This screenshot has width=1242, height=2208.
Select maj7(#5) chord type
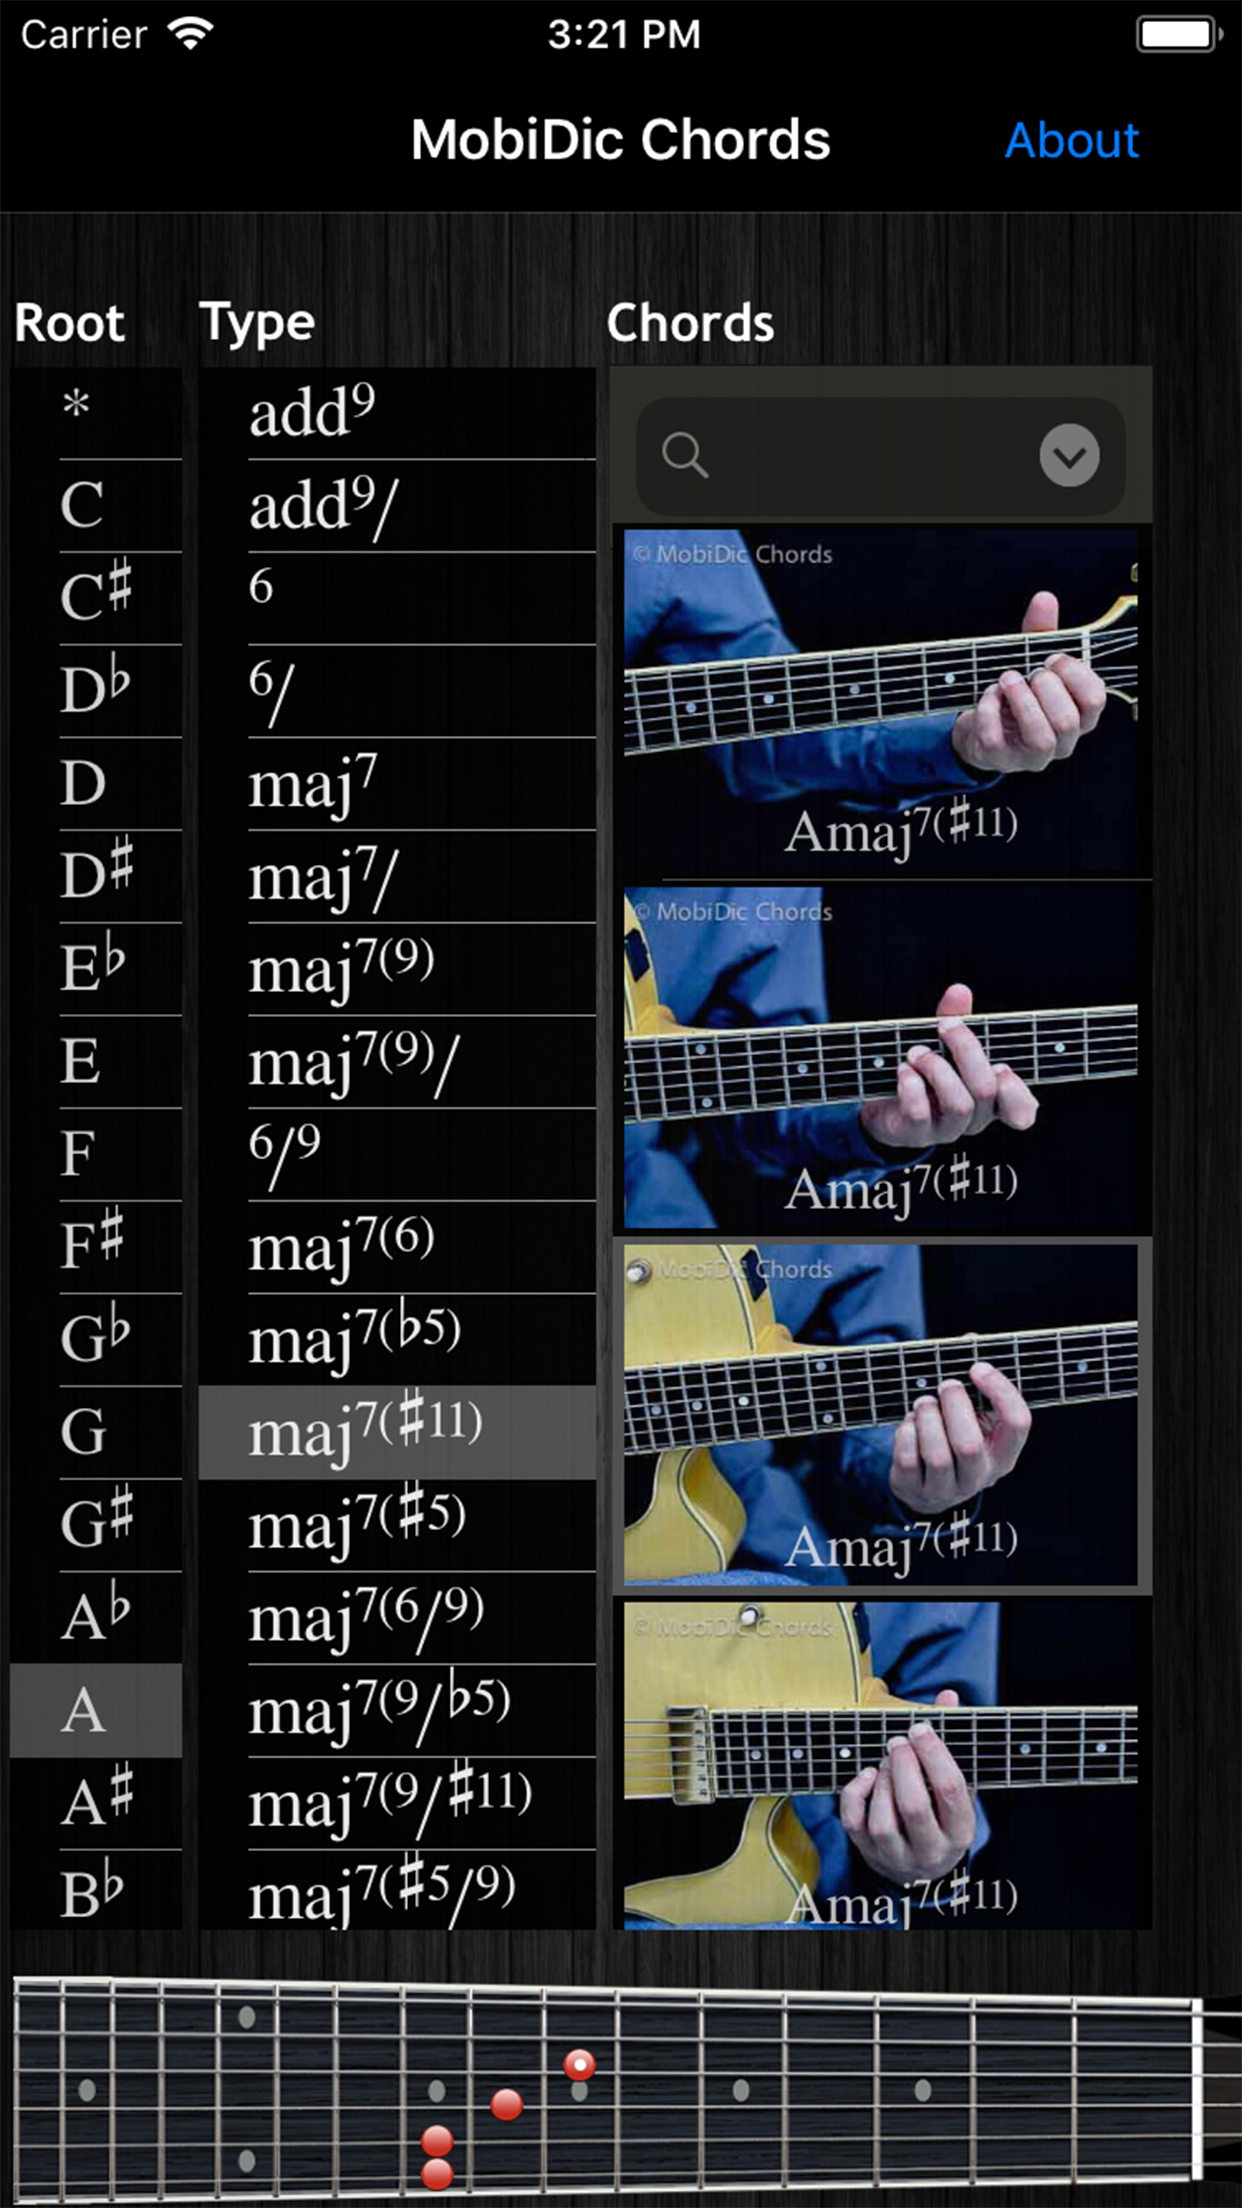[397, 1526]
